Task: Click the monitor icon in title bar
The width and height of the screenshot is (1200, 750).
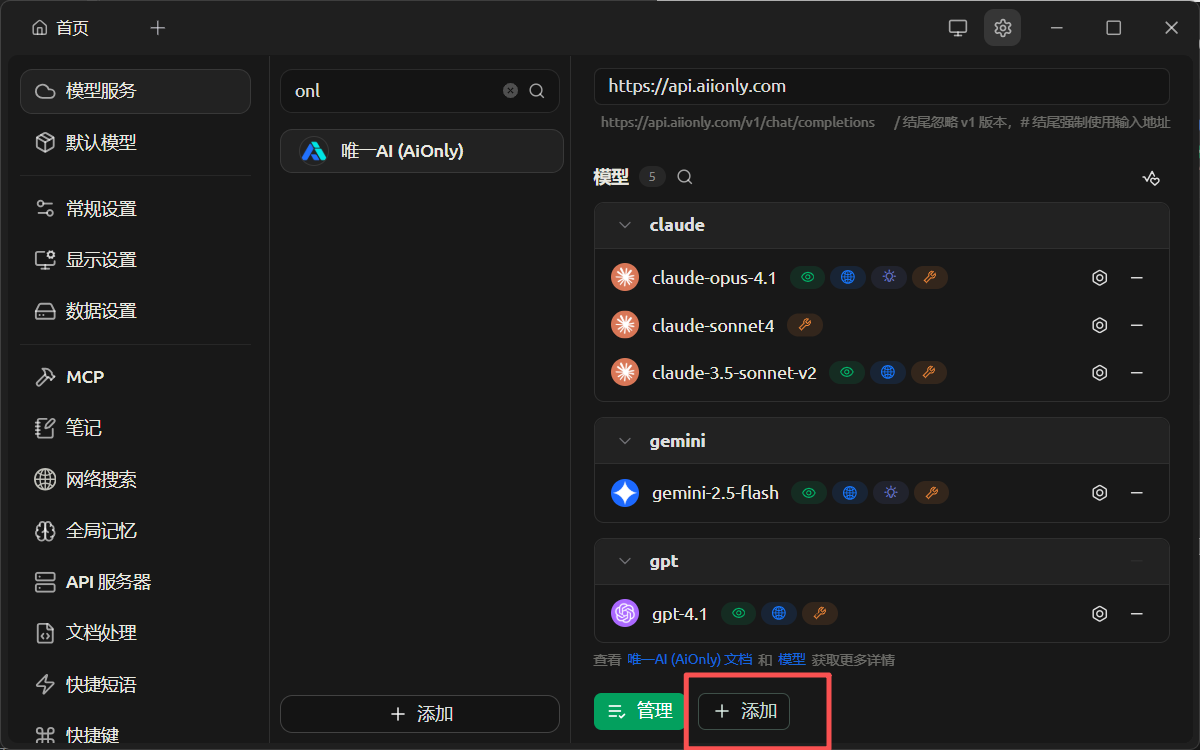Action: pos(958,28)
